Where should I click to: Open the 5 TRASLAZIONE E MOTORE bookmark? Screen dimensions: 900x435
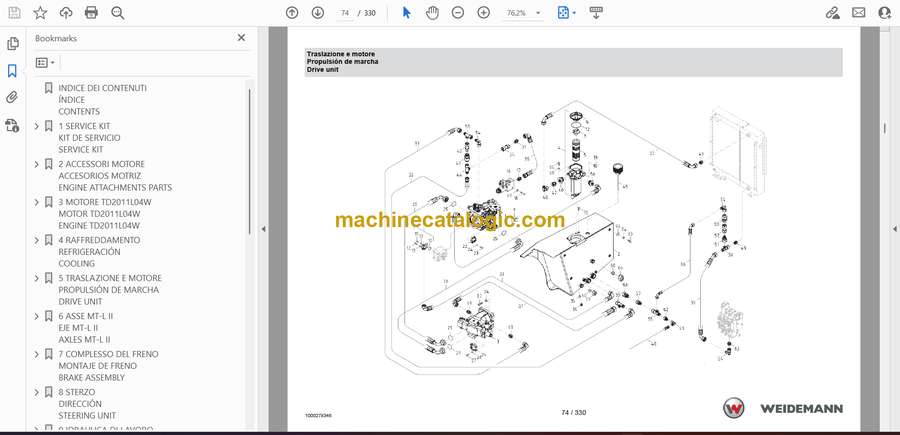110,289
